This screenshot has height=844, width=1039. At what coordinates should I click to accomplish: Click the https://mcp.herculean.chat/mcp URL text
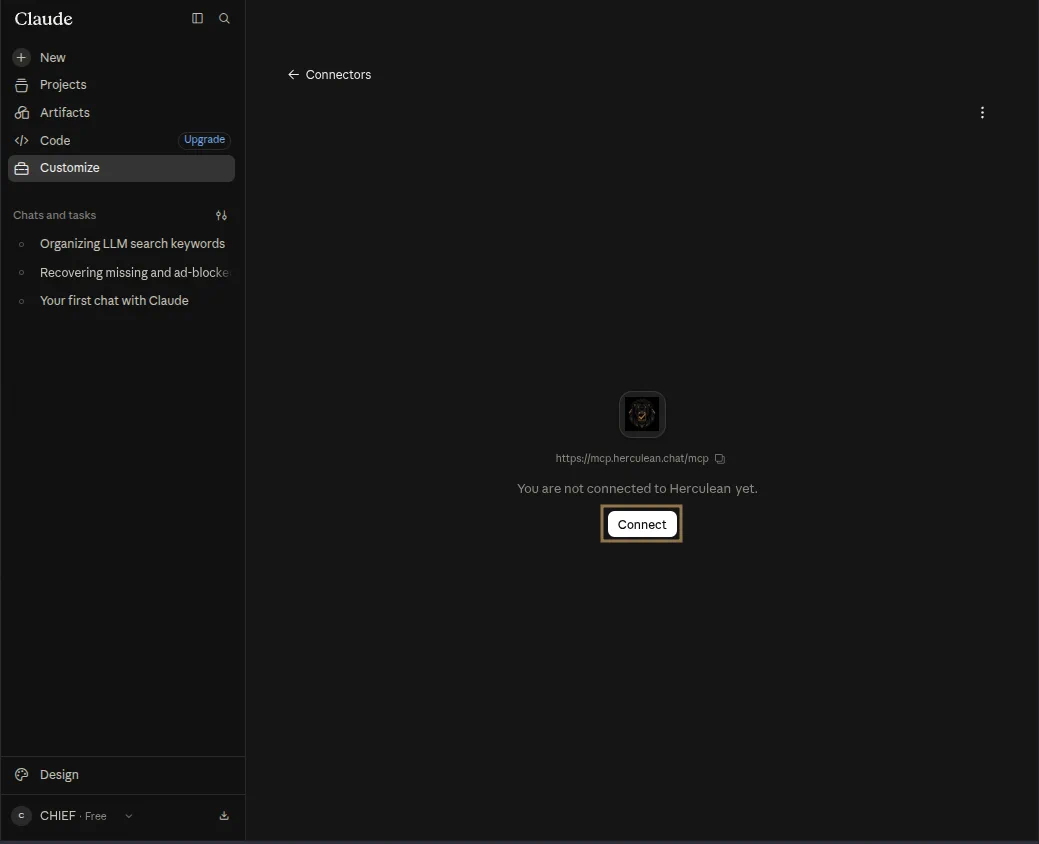pyautogui.click(x=631, y=458)
